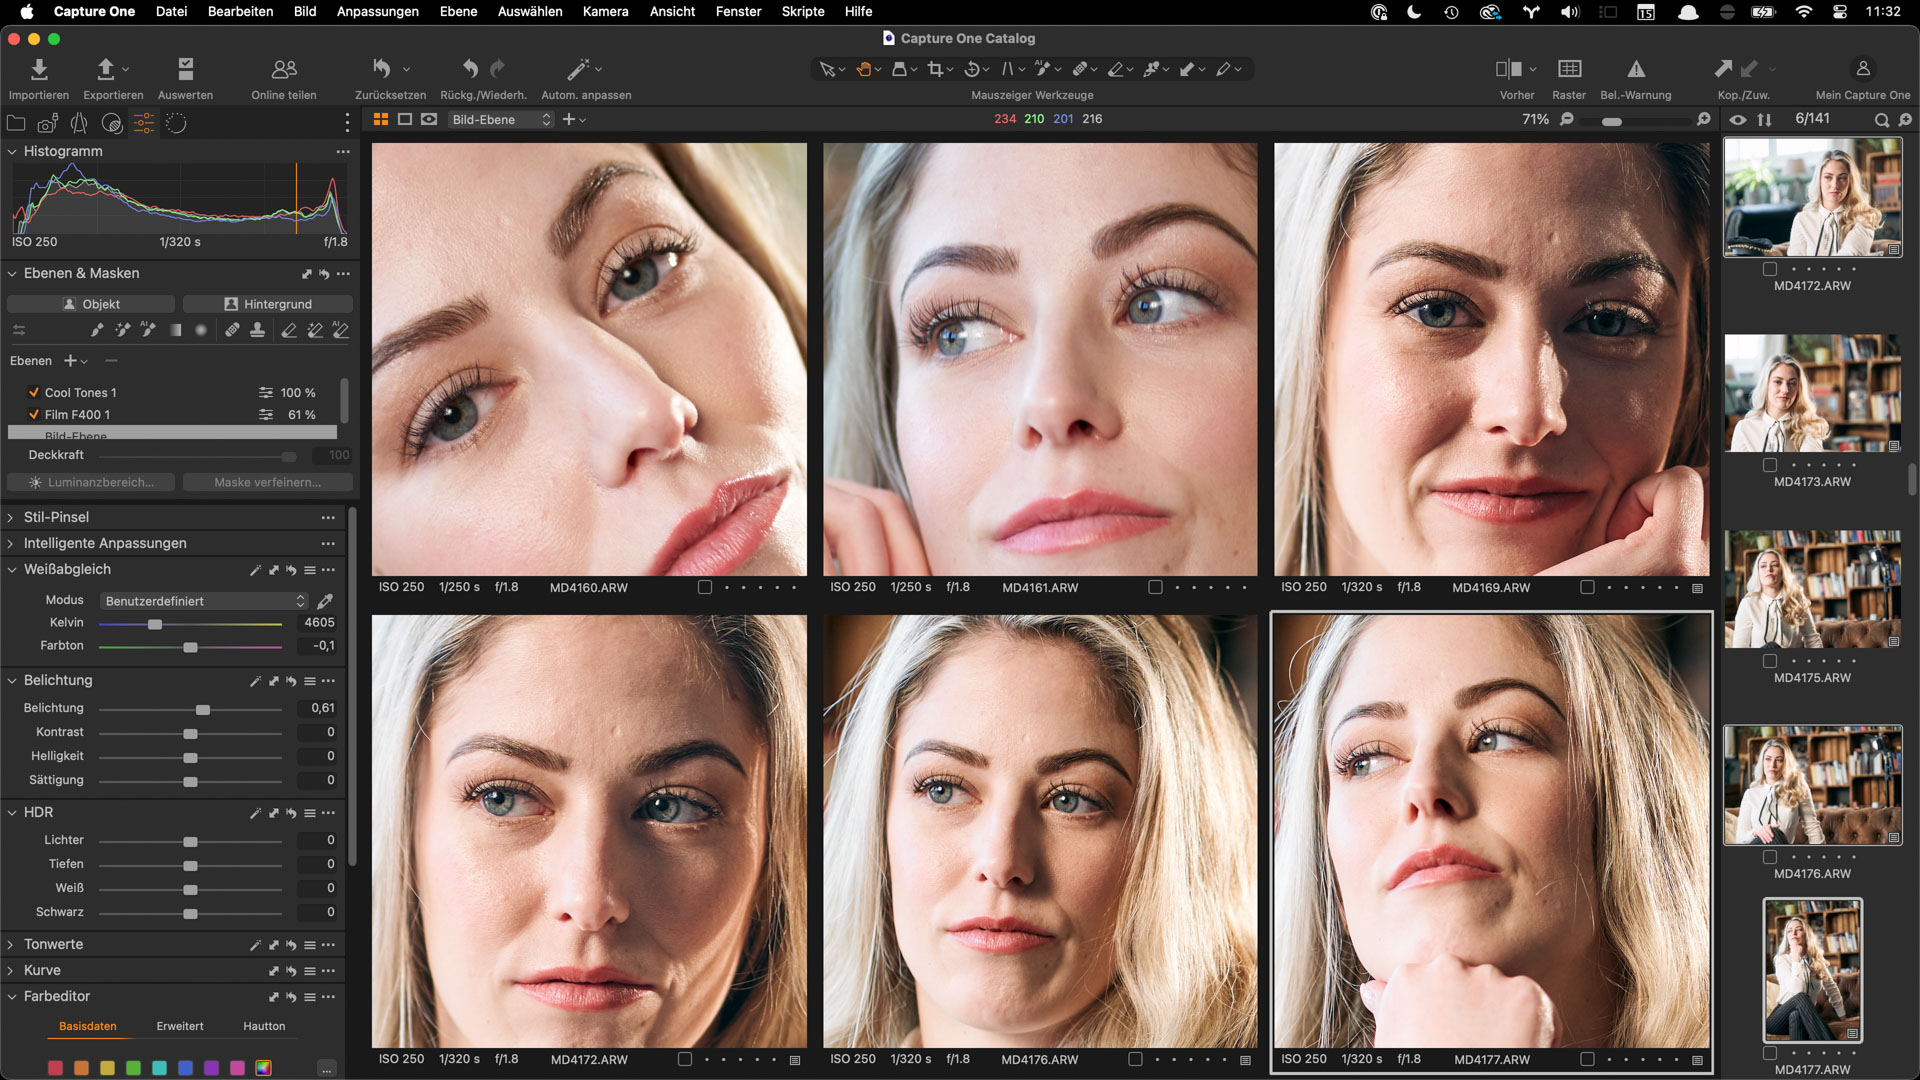Image resolution: width=1920 pixels, height=1080 pixels.
Task: Select the heal bandage tool
Action: 232,330
